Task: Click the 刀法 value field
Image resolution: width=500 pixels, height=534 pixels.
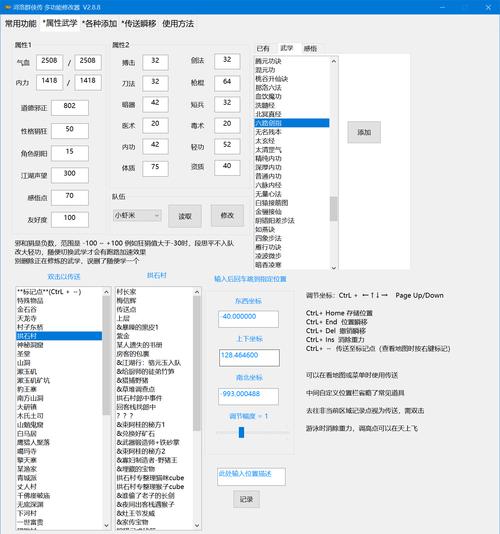Action: (x=155, y=83)
